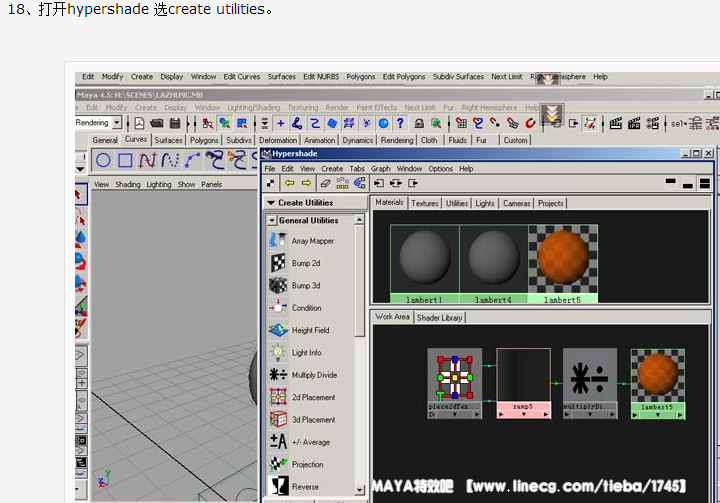The height and width of the screenshot is (503, 720).
Task: Open the Graph menu in Hypershade
Action: (x=380, y=169)
